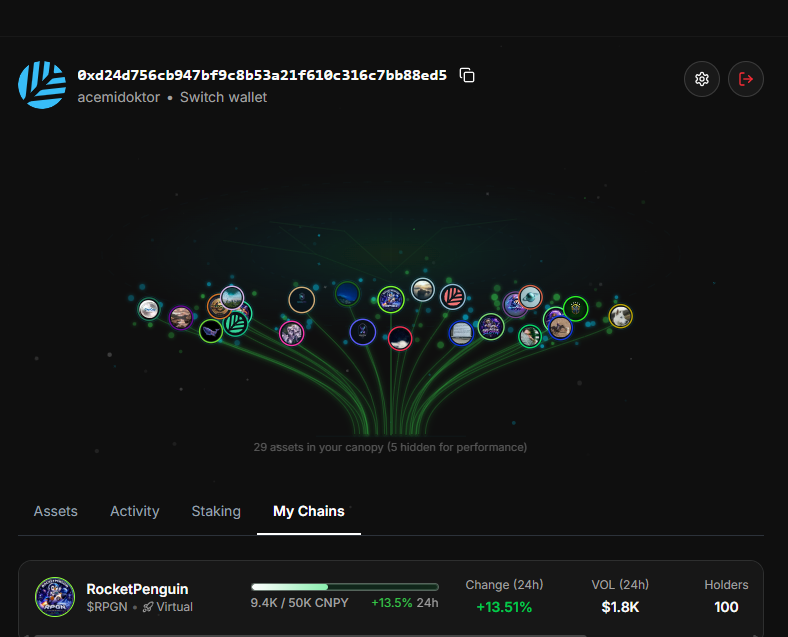Click the Switch wallet link
This screenshot has height=637, width=788.
[224, 97]
